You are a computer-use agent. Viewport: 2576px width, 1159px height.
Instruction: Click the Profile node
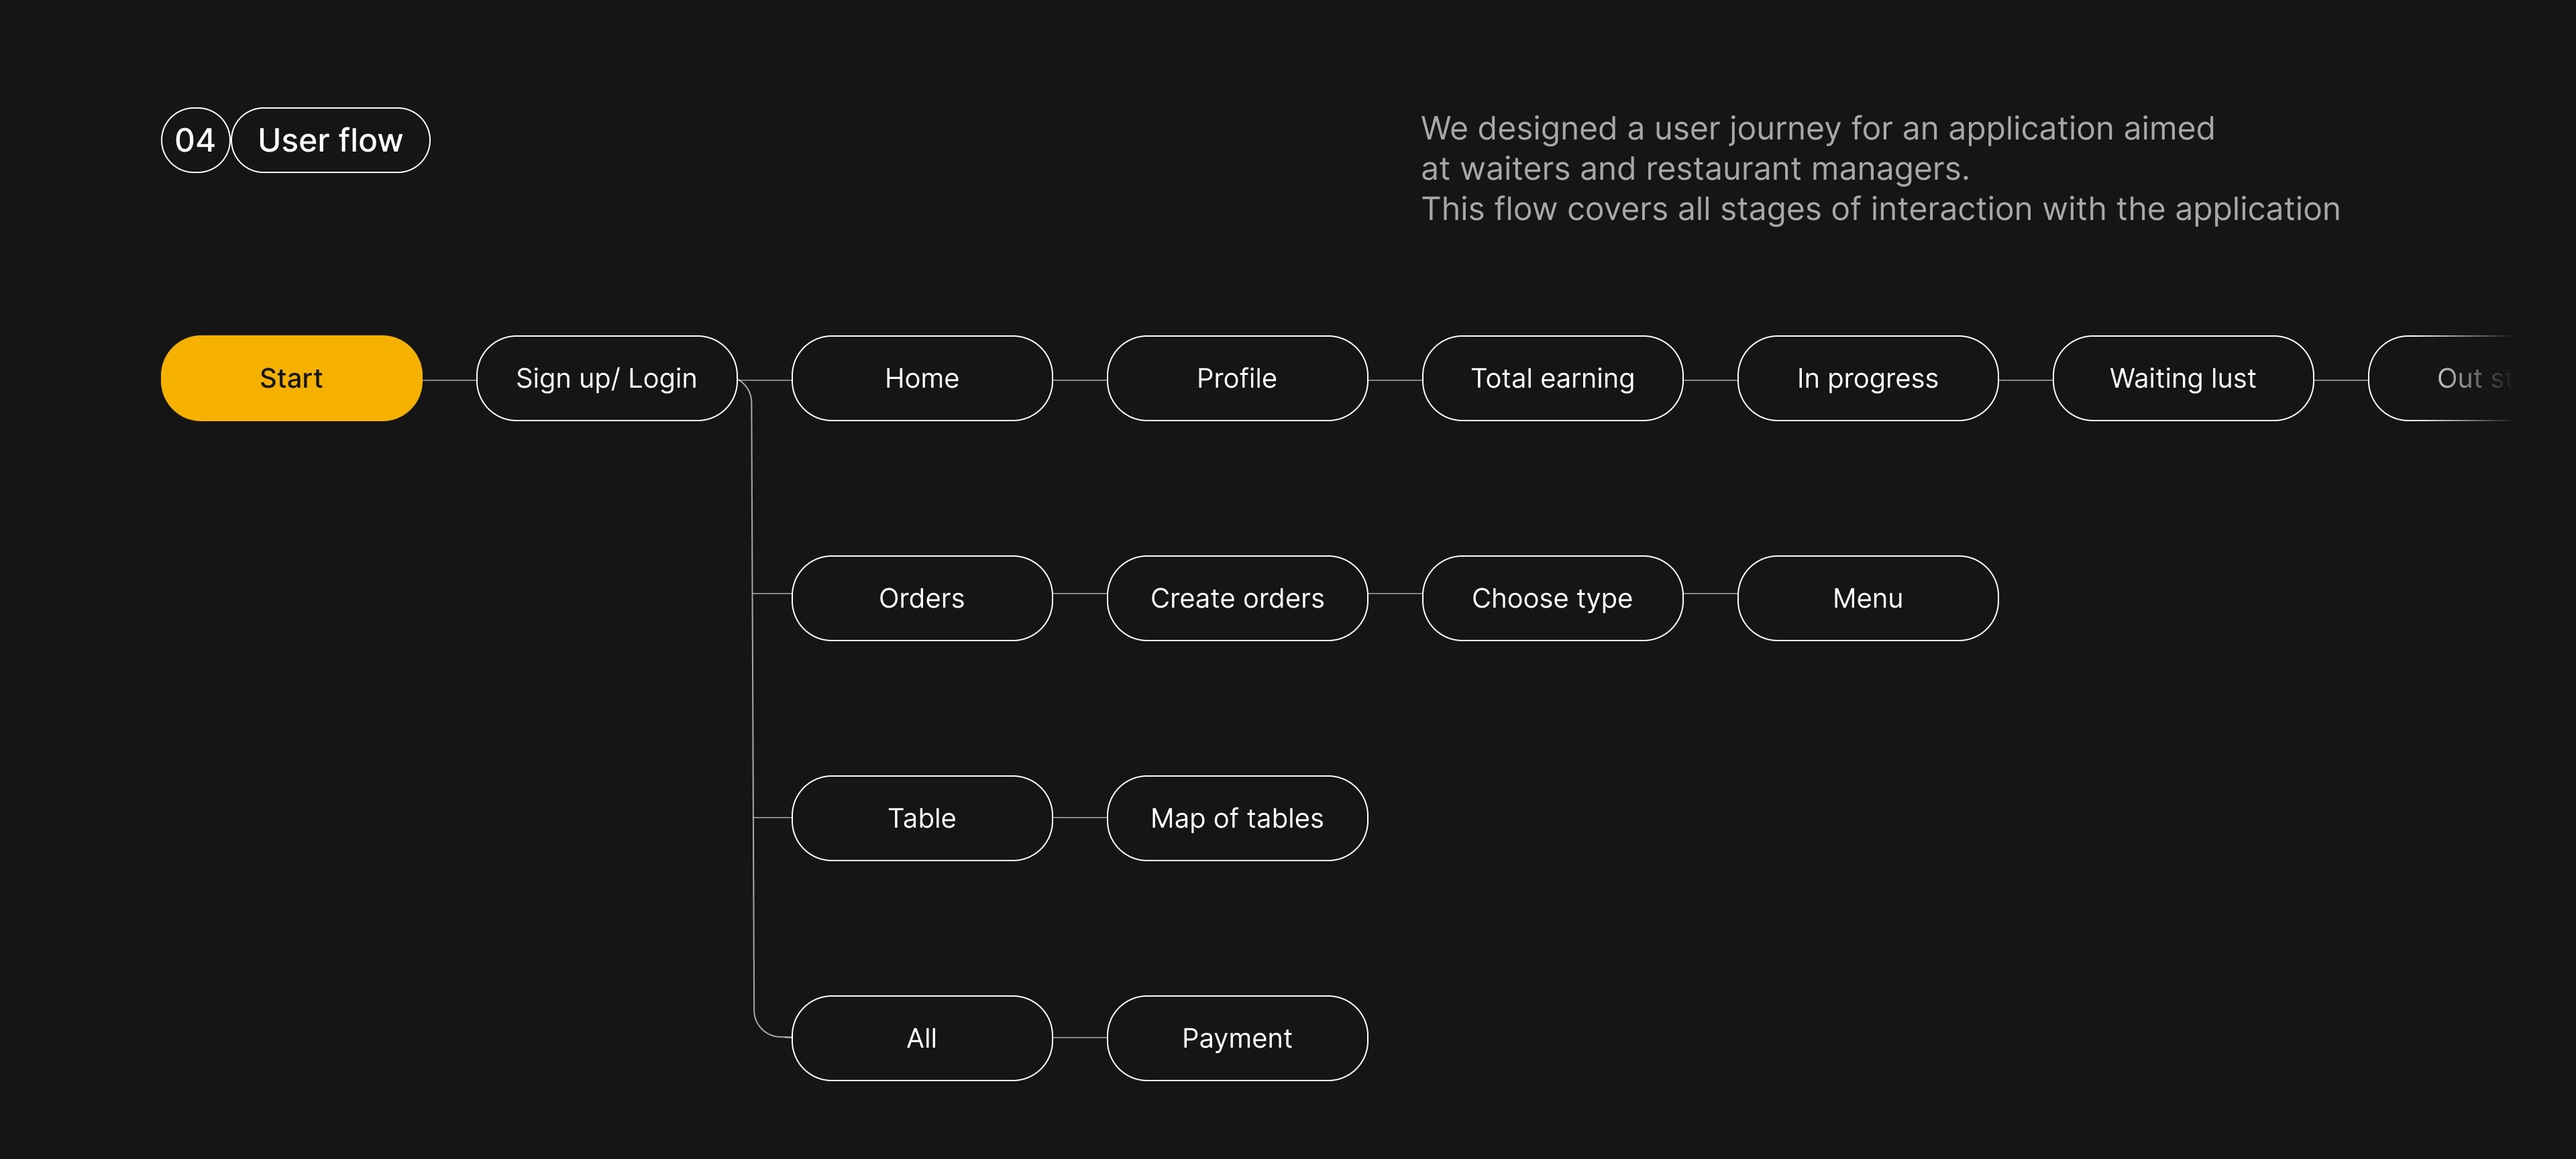point(1237,378)
